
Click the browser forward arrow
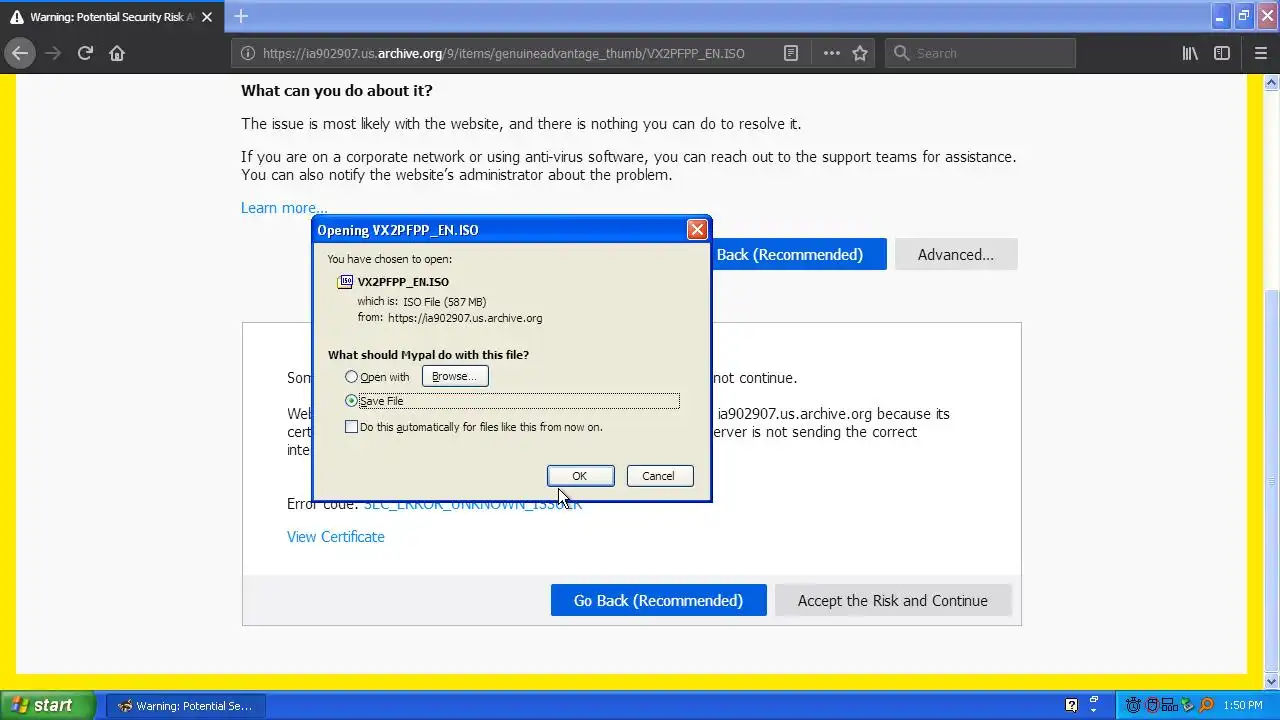[53, 53]
